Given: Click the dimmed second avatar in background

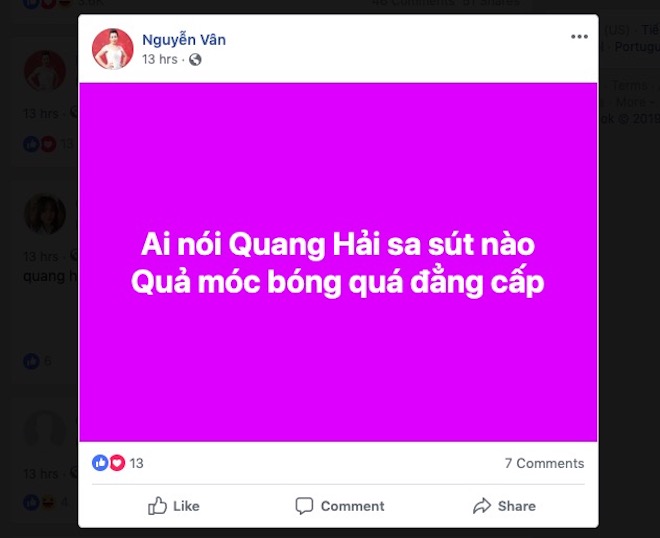Looking at the screenshot, I should tap(45, 214).
